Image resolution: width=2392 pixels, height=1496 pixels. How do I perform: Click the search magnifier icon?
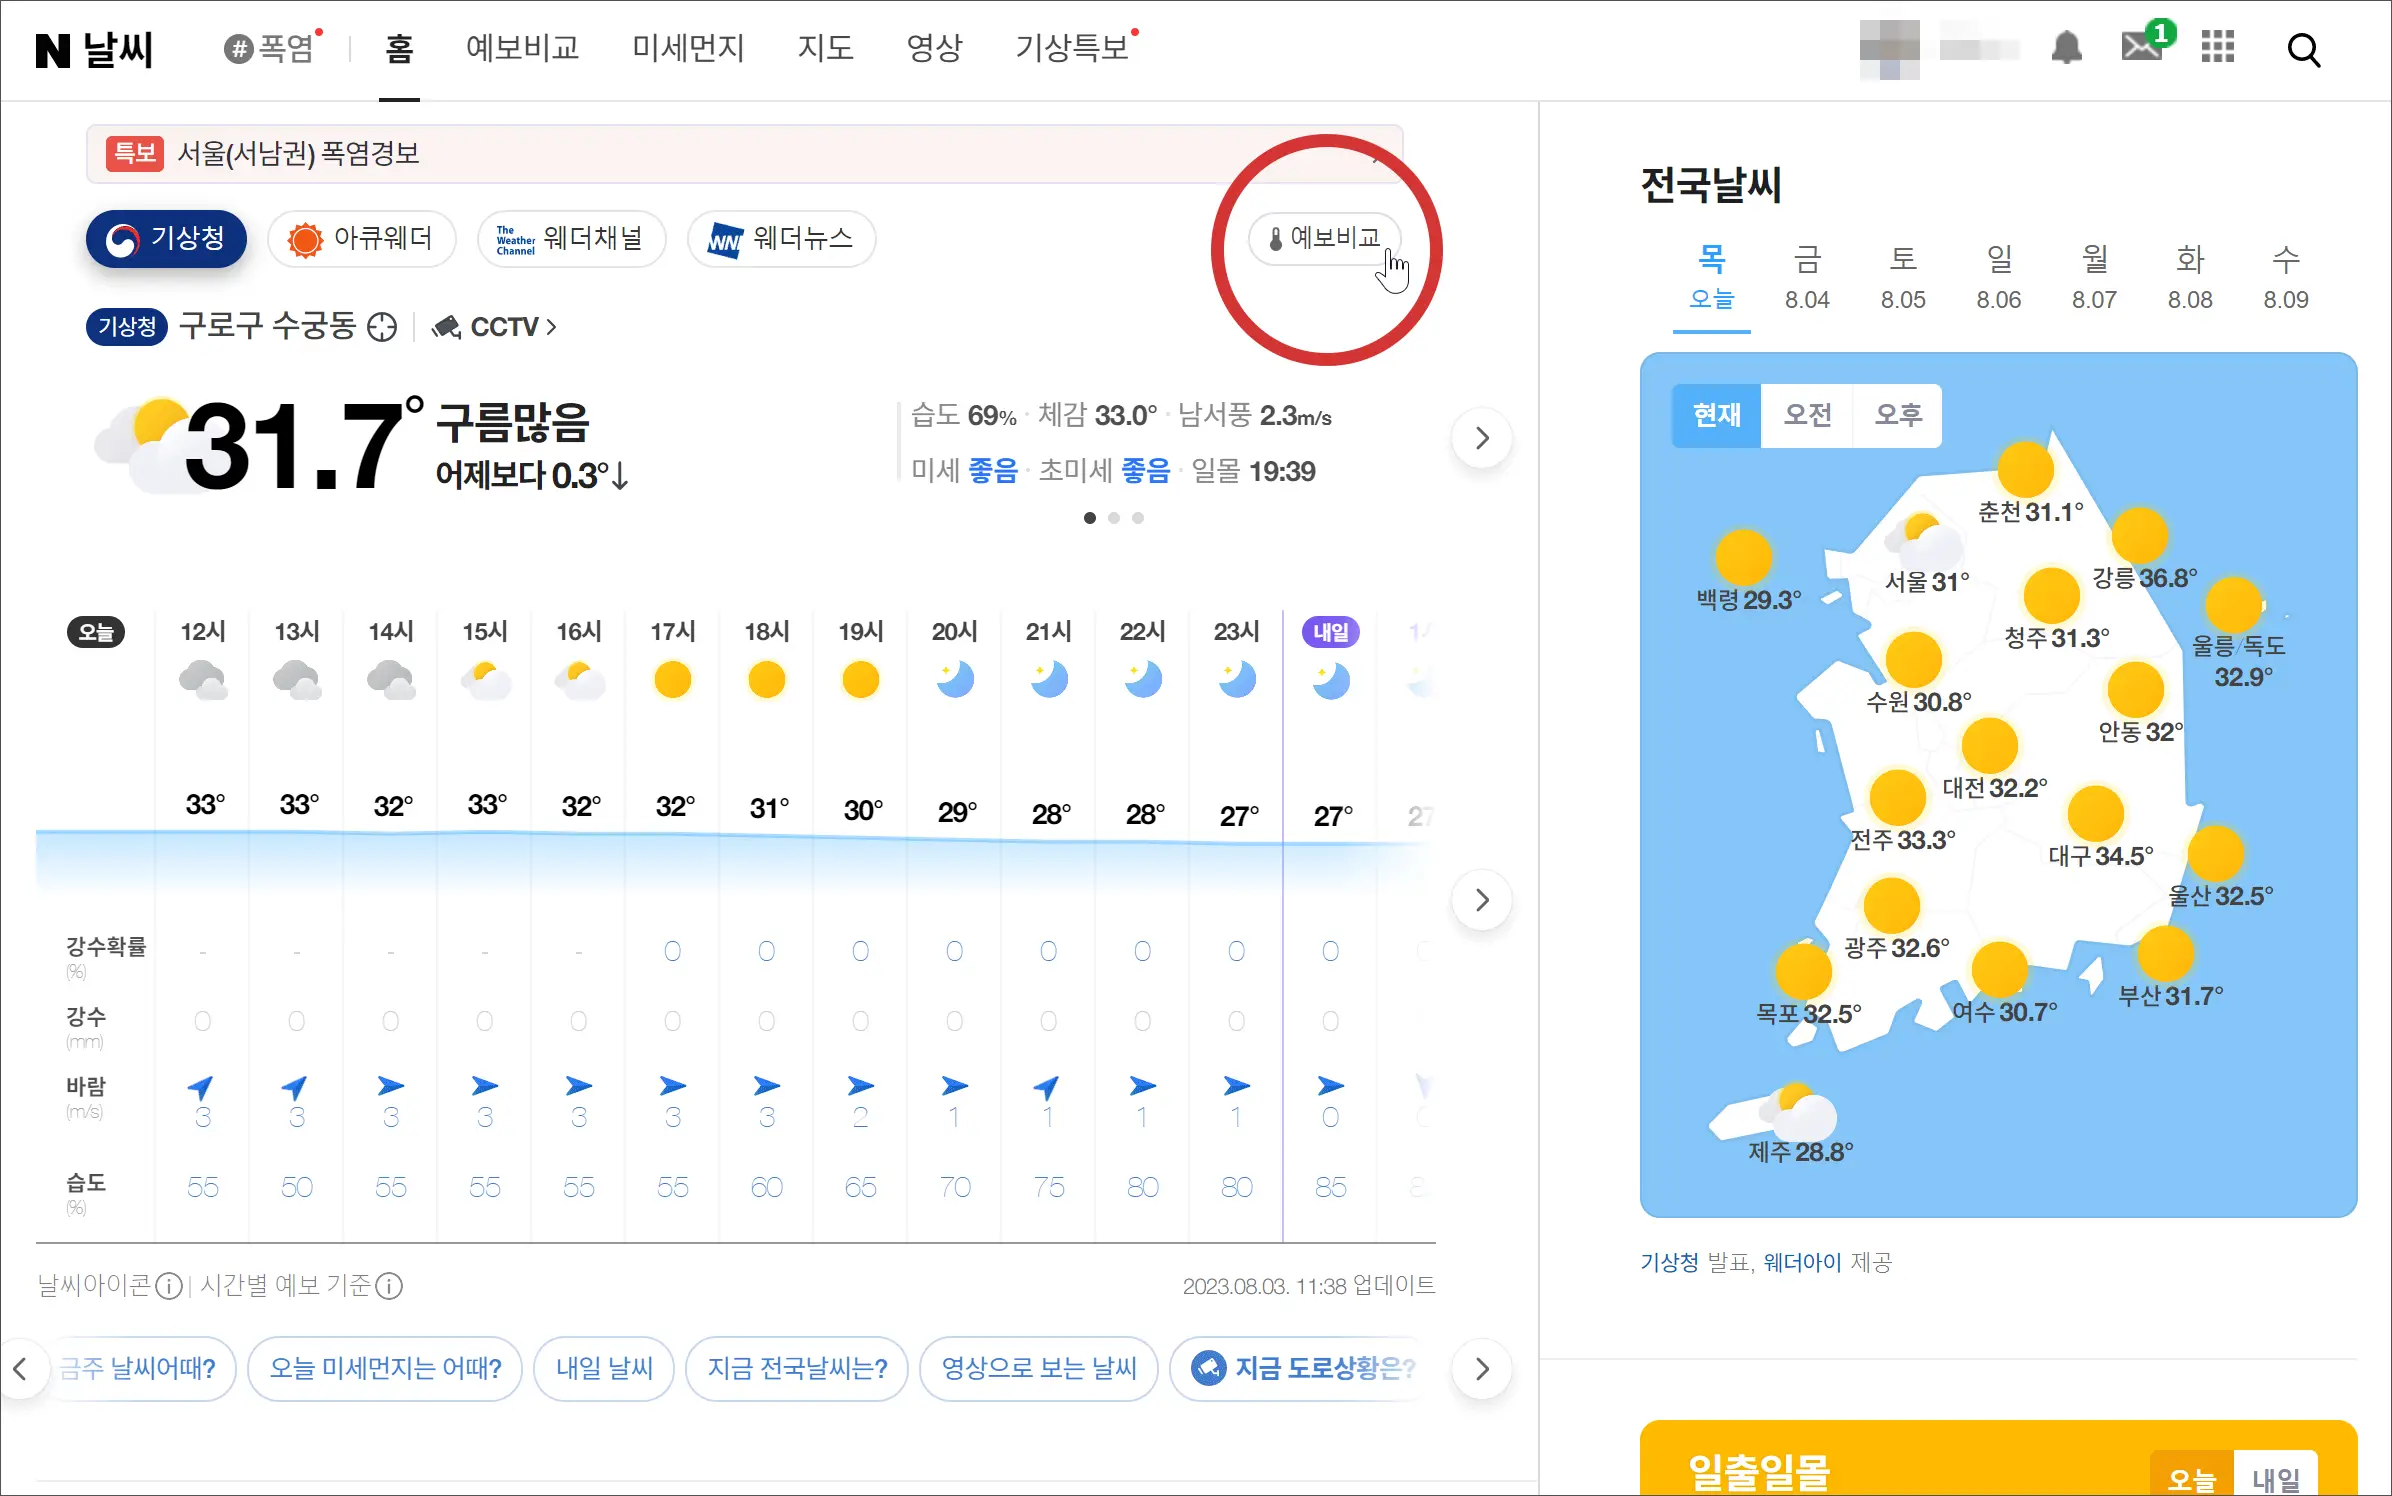point(2303,49)
